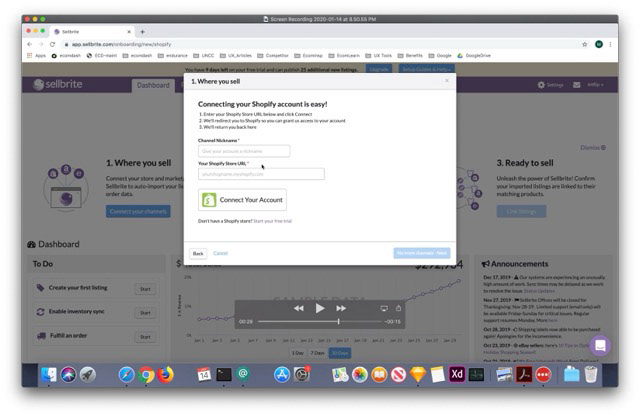Open the Trash in the dock
The width and height of the screenshot is (640, 416).
coord(591,374)
